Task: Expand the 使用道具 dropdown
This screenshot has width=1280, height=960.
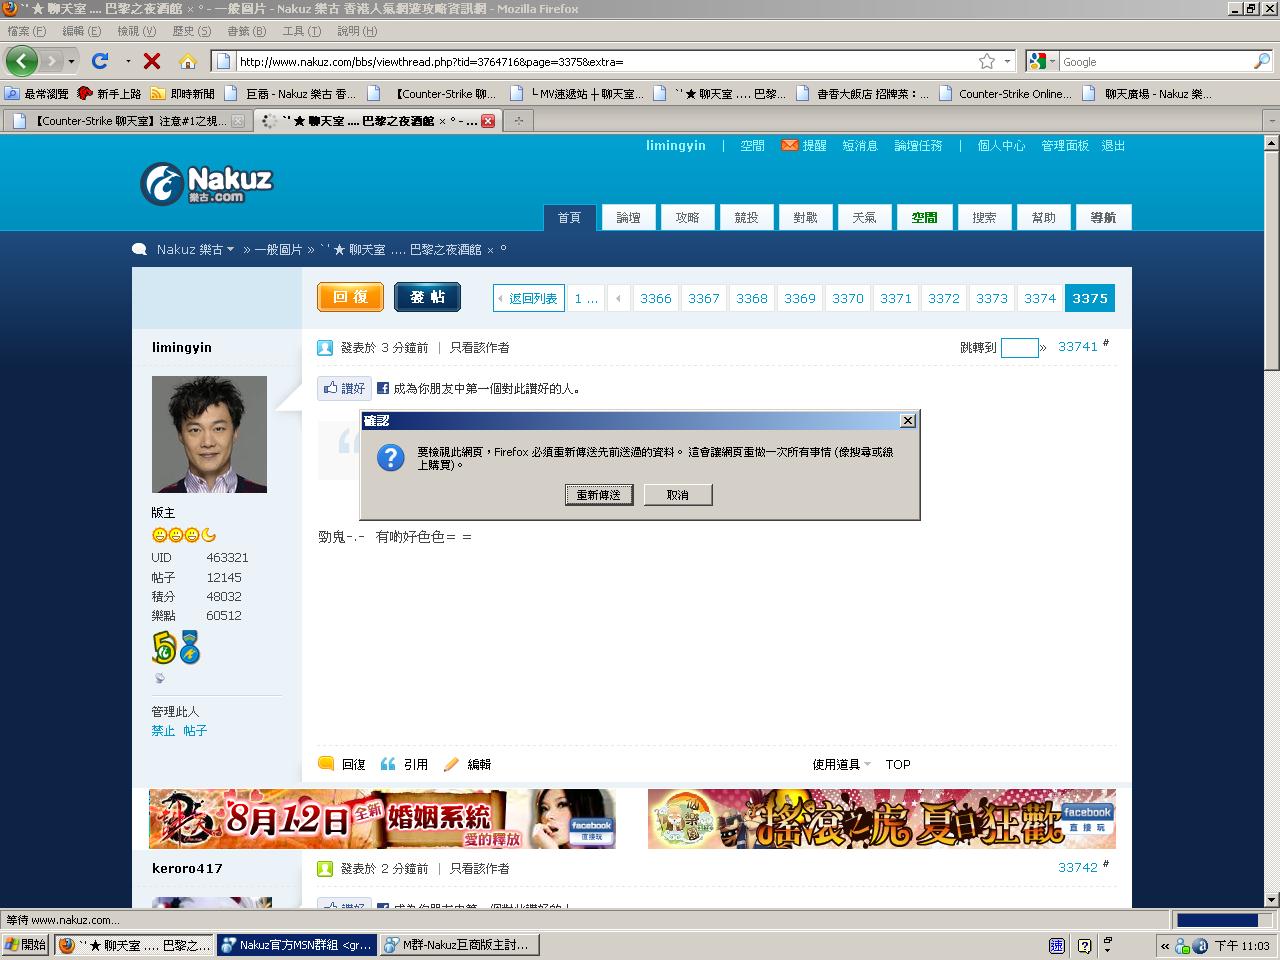Action: [x=841, y=764]
